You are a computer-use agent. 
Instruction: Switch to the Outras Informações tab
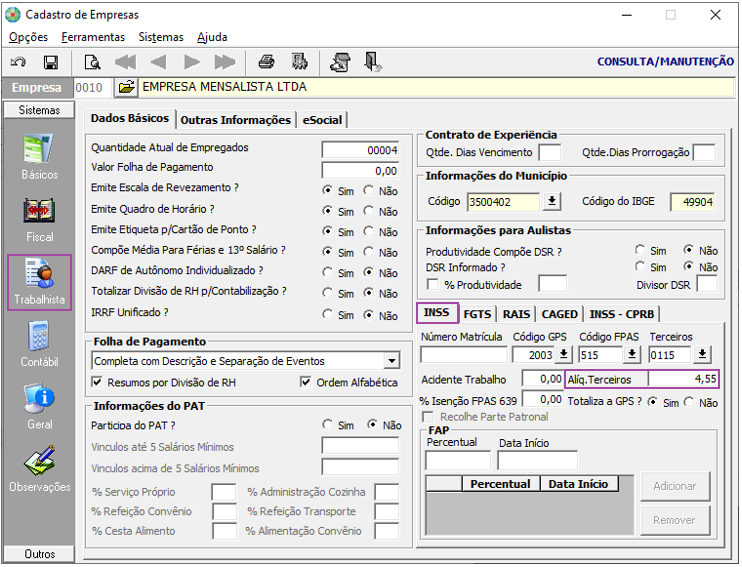[x=236, y=120]
